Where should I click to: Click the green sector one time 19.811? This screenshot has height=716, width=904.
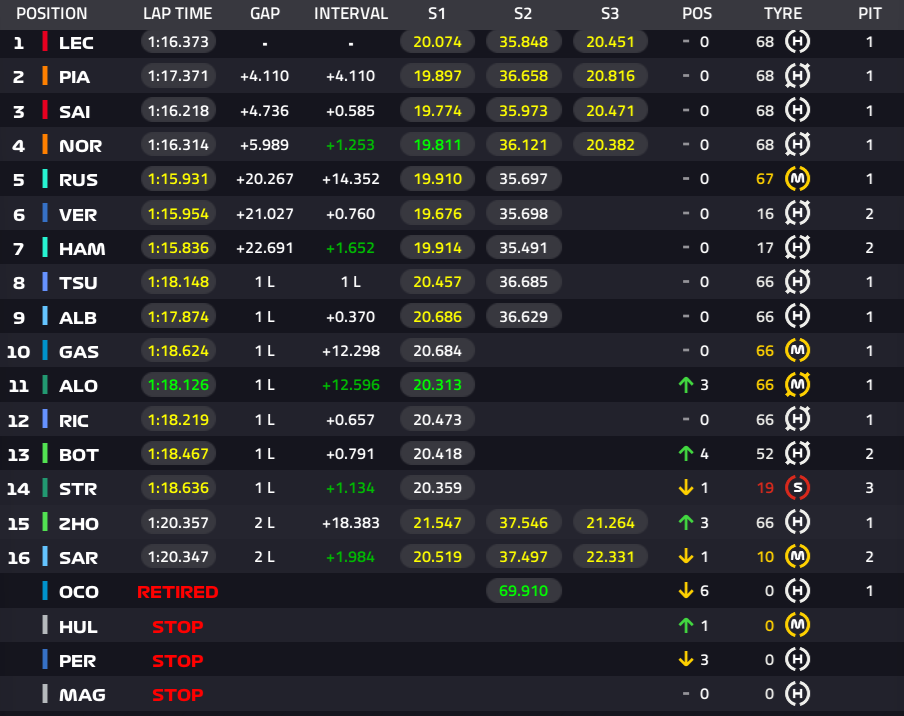437,145
